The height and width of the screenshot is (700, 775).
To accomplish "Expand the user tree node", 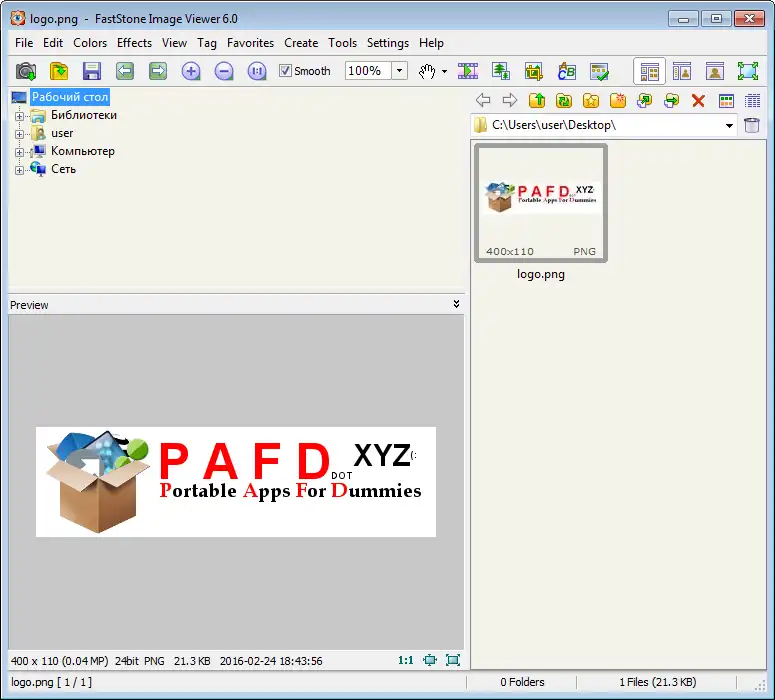I will (19, 134).
